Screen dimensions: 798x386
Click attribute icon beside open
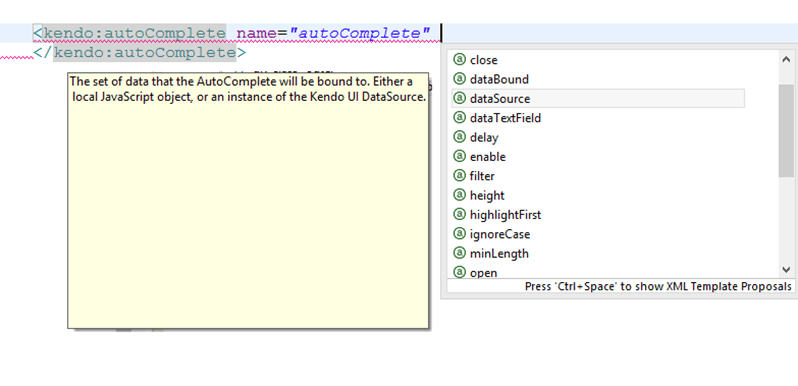click(x=460, y=272)
